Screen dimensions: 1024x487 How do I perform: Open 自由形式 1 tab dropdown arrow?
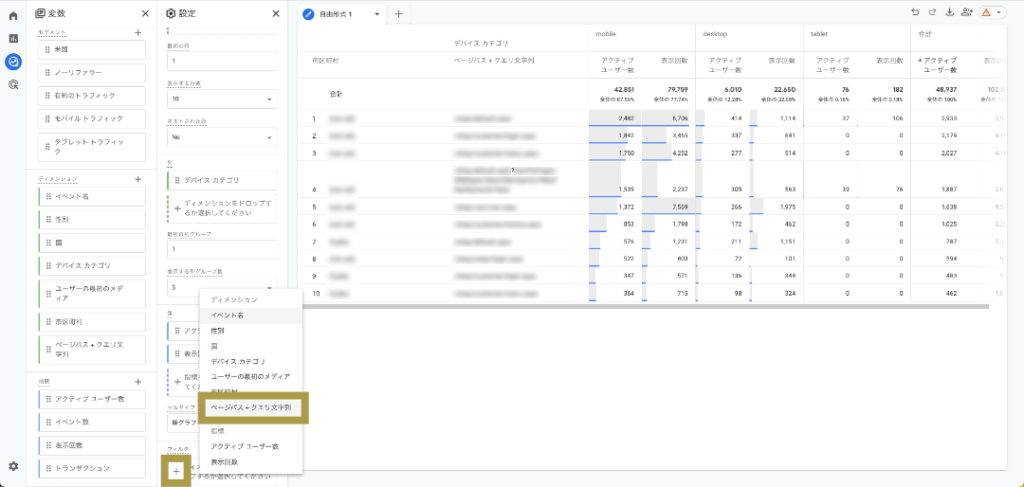[376, 14]
